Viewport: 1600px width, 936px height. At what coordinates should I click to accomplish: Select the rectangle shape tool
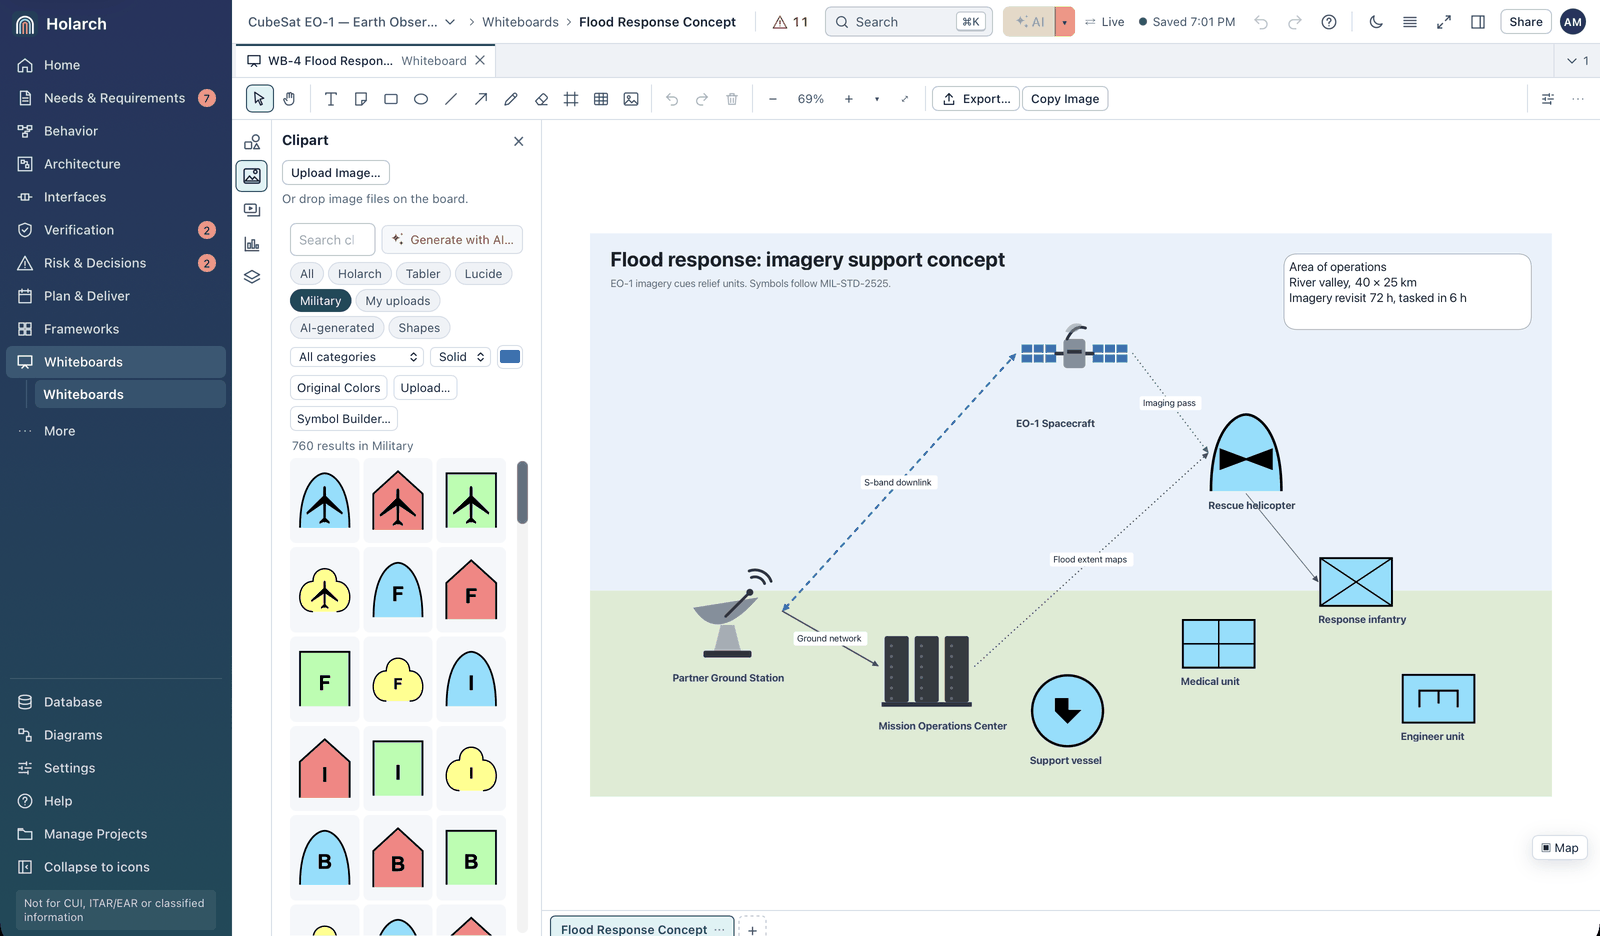(x=391, y=99)
